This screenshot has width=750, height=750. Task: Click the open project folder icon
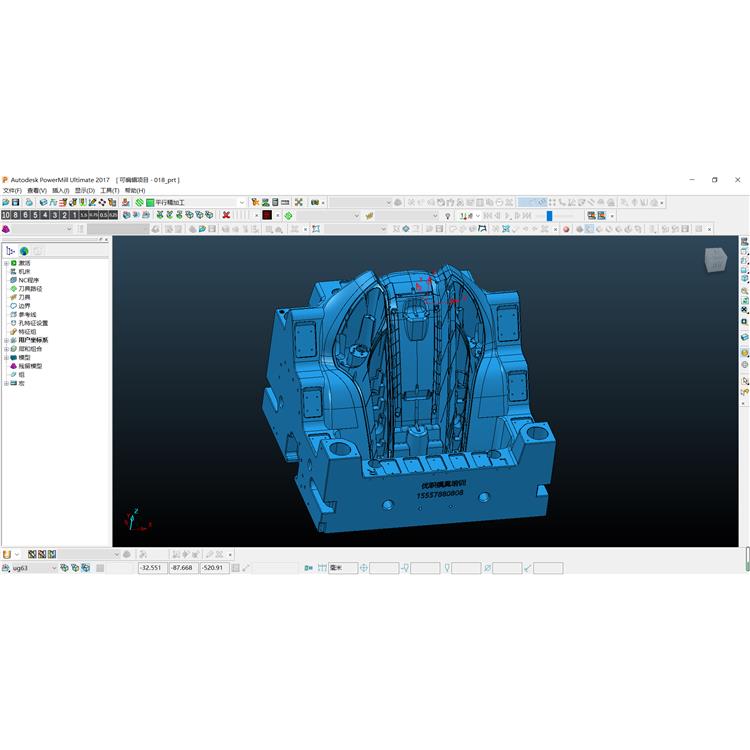[x=6, y=202]
